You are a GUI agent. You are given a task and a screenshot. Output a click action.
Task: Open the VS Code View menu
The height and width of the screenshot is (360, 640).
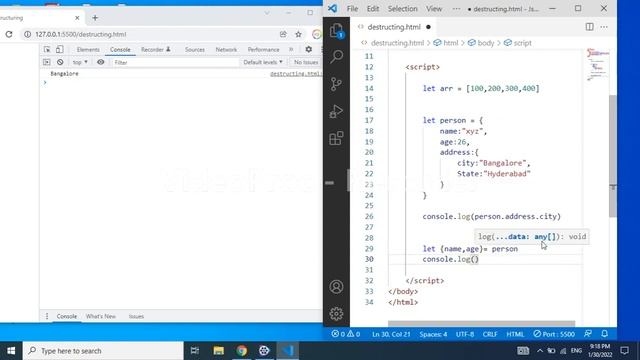click(434, 9)
